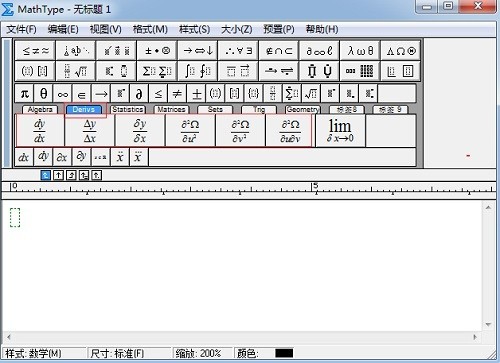Open the lowercase Greek palette λωθ
The width and height of the screenshot is (500, 363).
click(360, 51)
